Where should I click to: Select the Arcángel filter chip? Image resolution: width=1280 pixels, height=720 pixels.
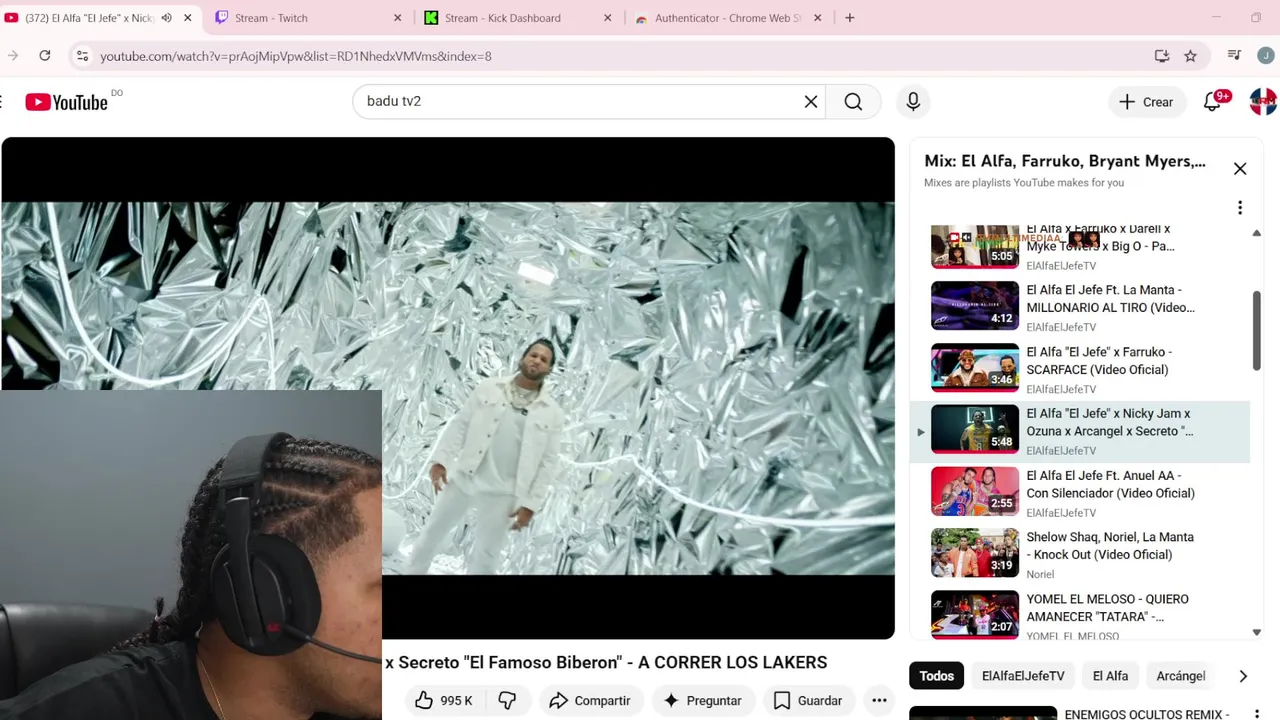pyautogui.click(x=1180, y=676)
